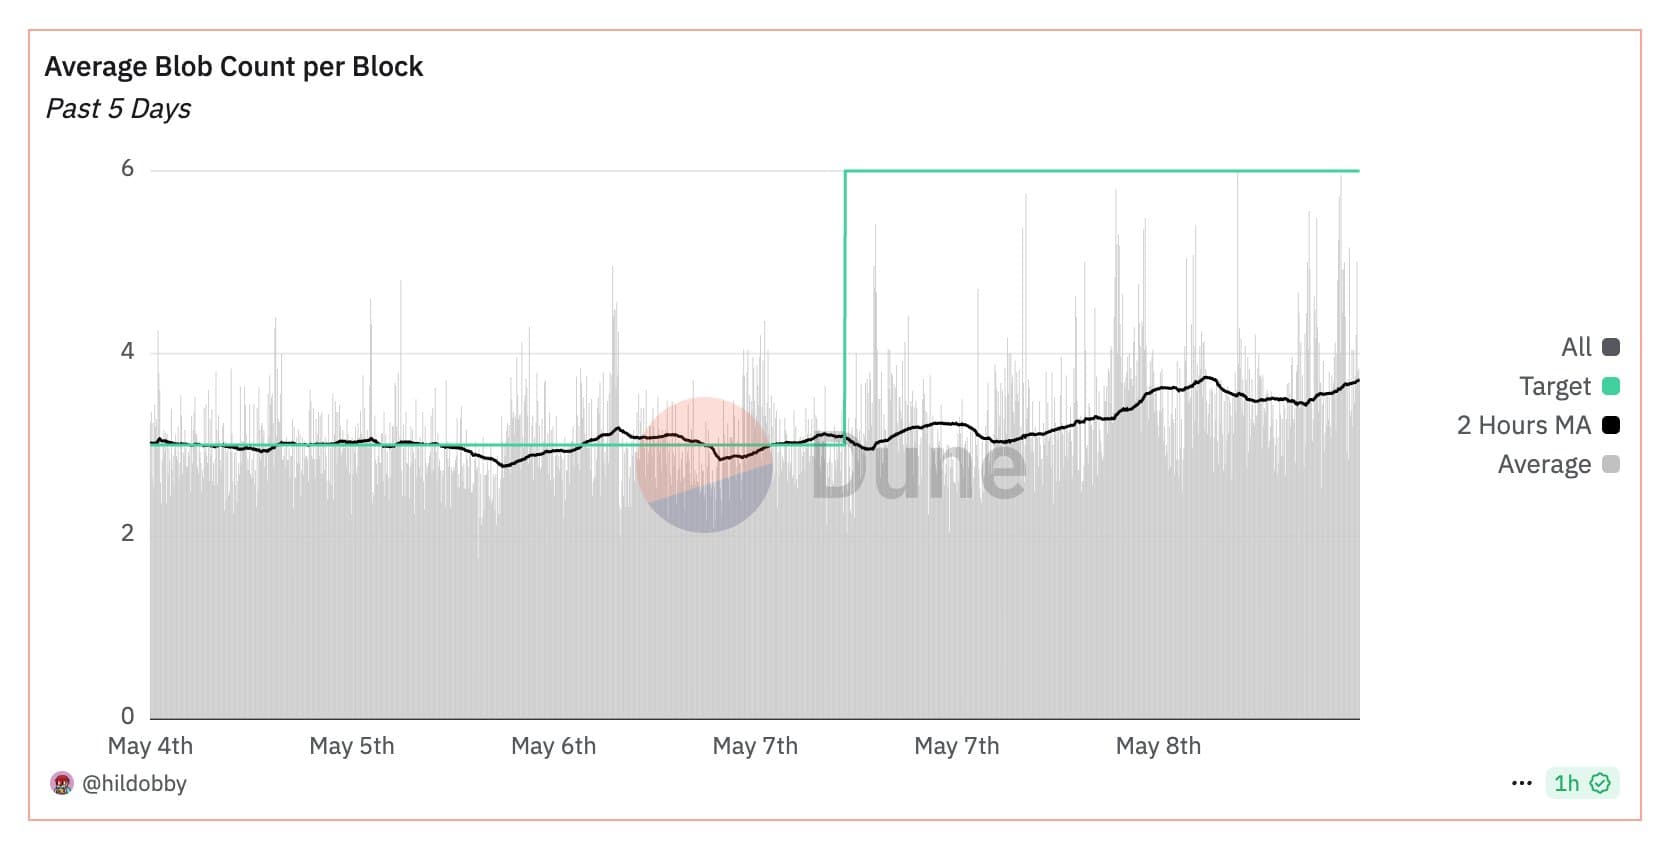
Task: Open the three-dot options menu
Action: click(x=1521, y=783)
